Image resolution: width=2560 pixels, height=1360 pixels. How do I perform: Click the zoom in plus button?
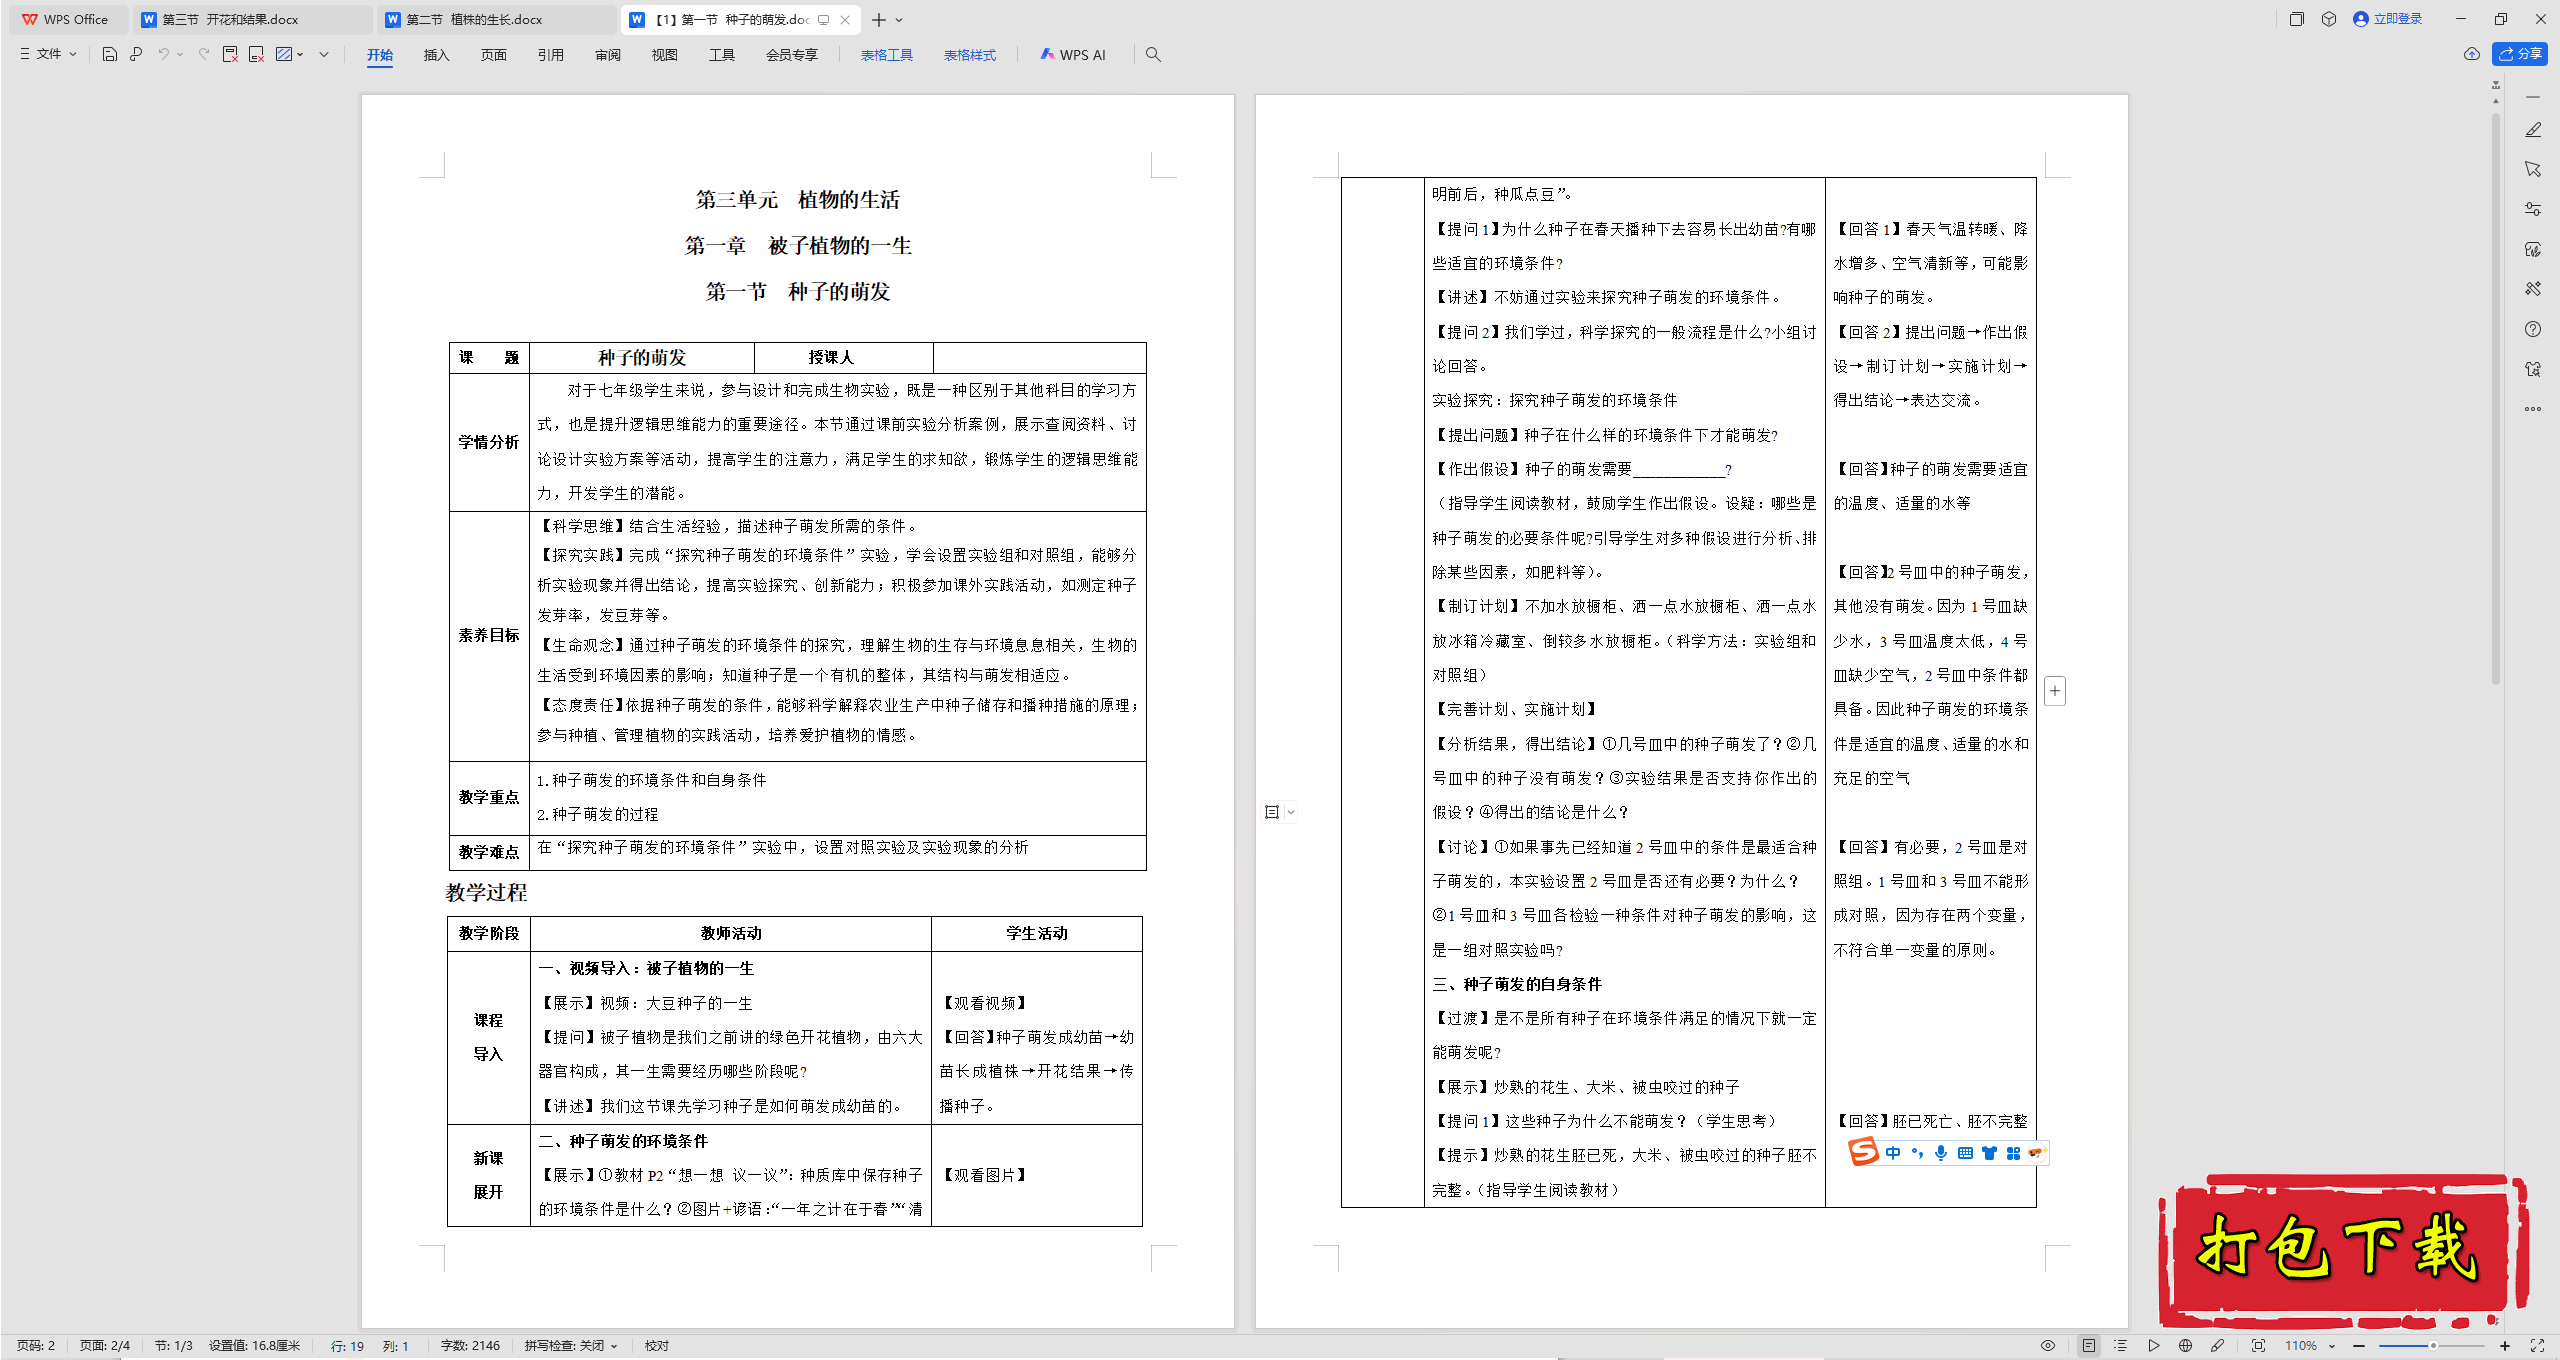click(x=2505, y=1346)
